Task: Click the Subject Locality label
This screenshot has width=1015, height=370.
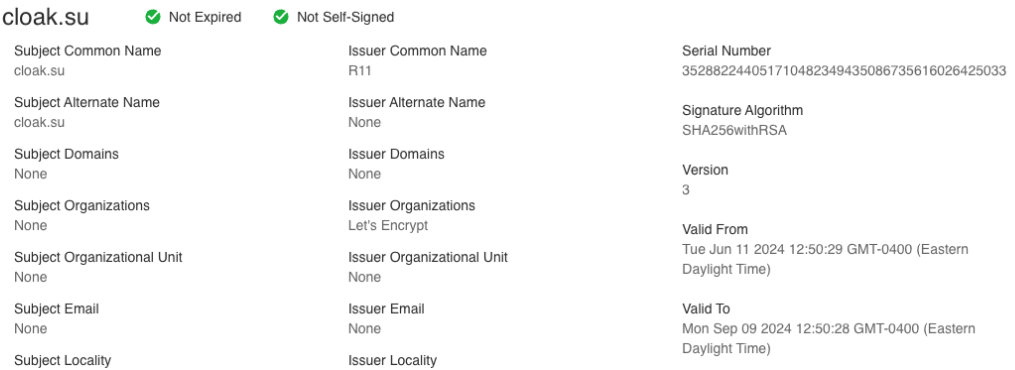Action: (x=62, y=360)
